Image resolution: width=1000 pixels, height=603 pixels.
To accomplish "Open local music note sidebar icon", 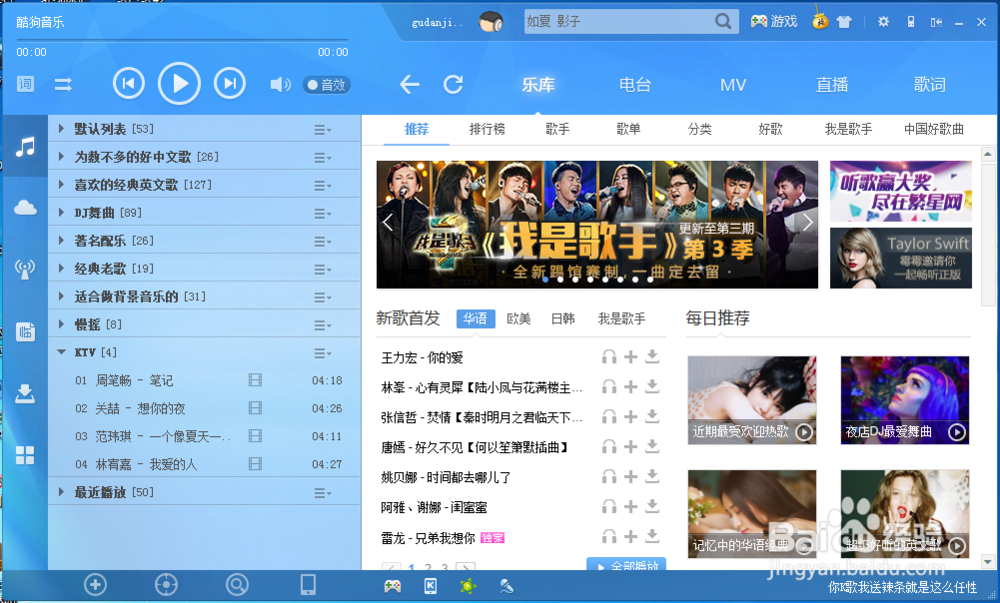I will coord(25,147).
